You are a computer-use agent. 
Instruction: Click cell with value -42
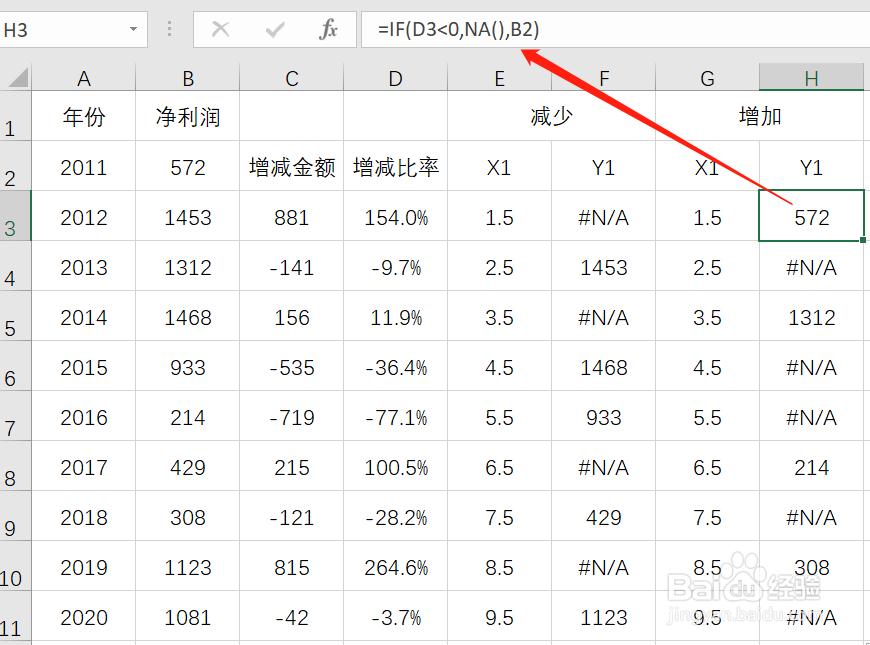point(291,617)
